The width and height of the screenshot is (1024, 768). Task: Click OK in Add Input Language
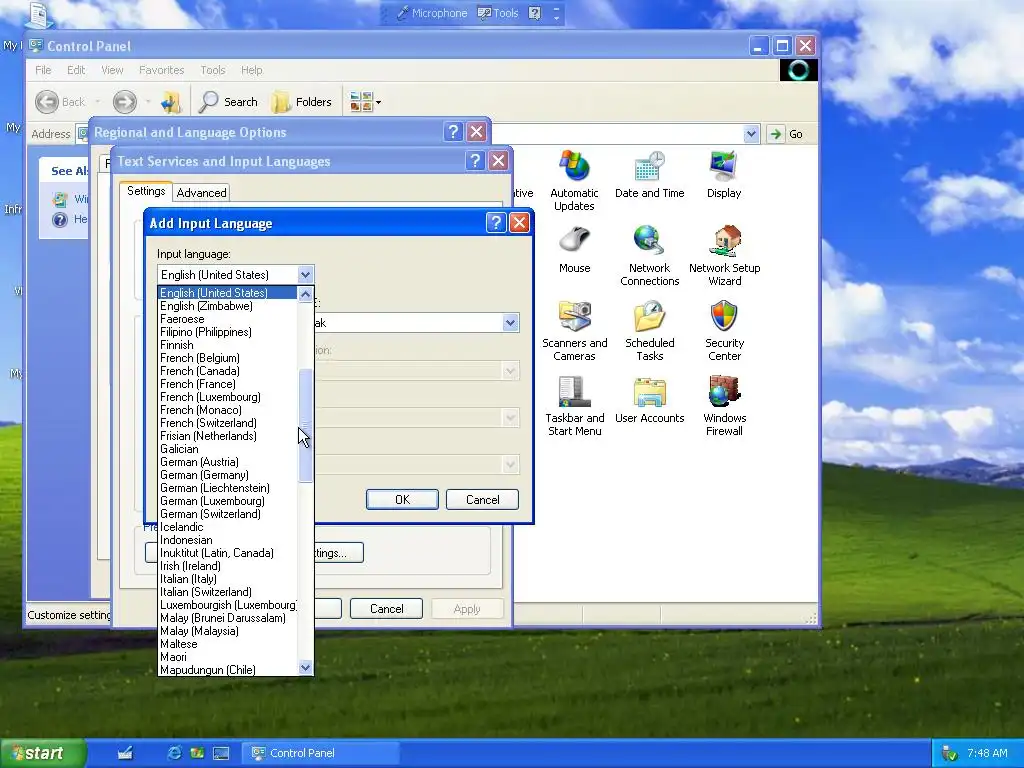point(402,500)
